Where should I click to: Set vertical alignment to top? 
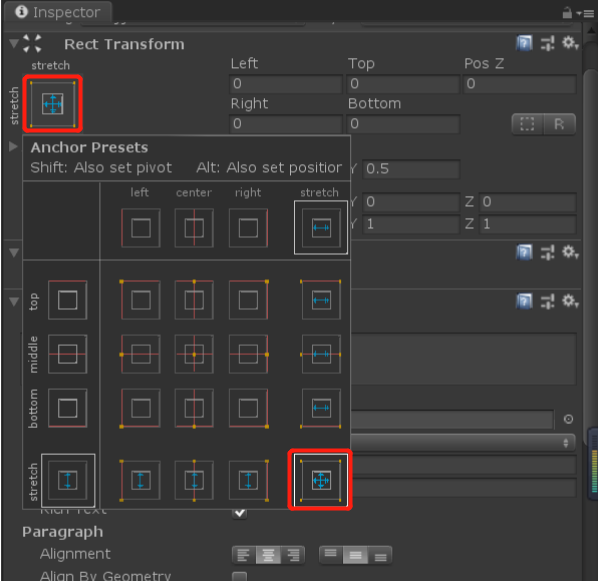[x=331, y=555]
